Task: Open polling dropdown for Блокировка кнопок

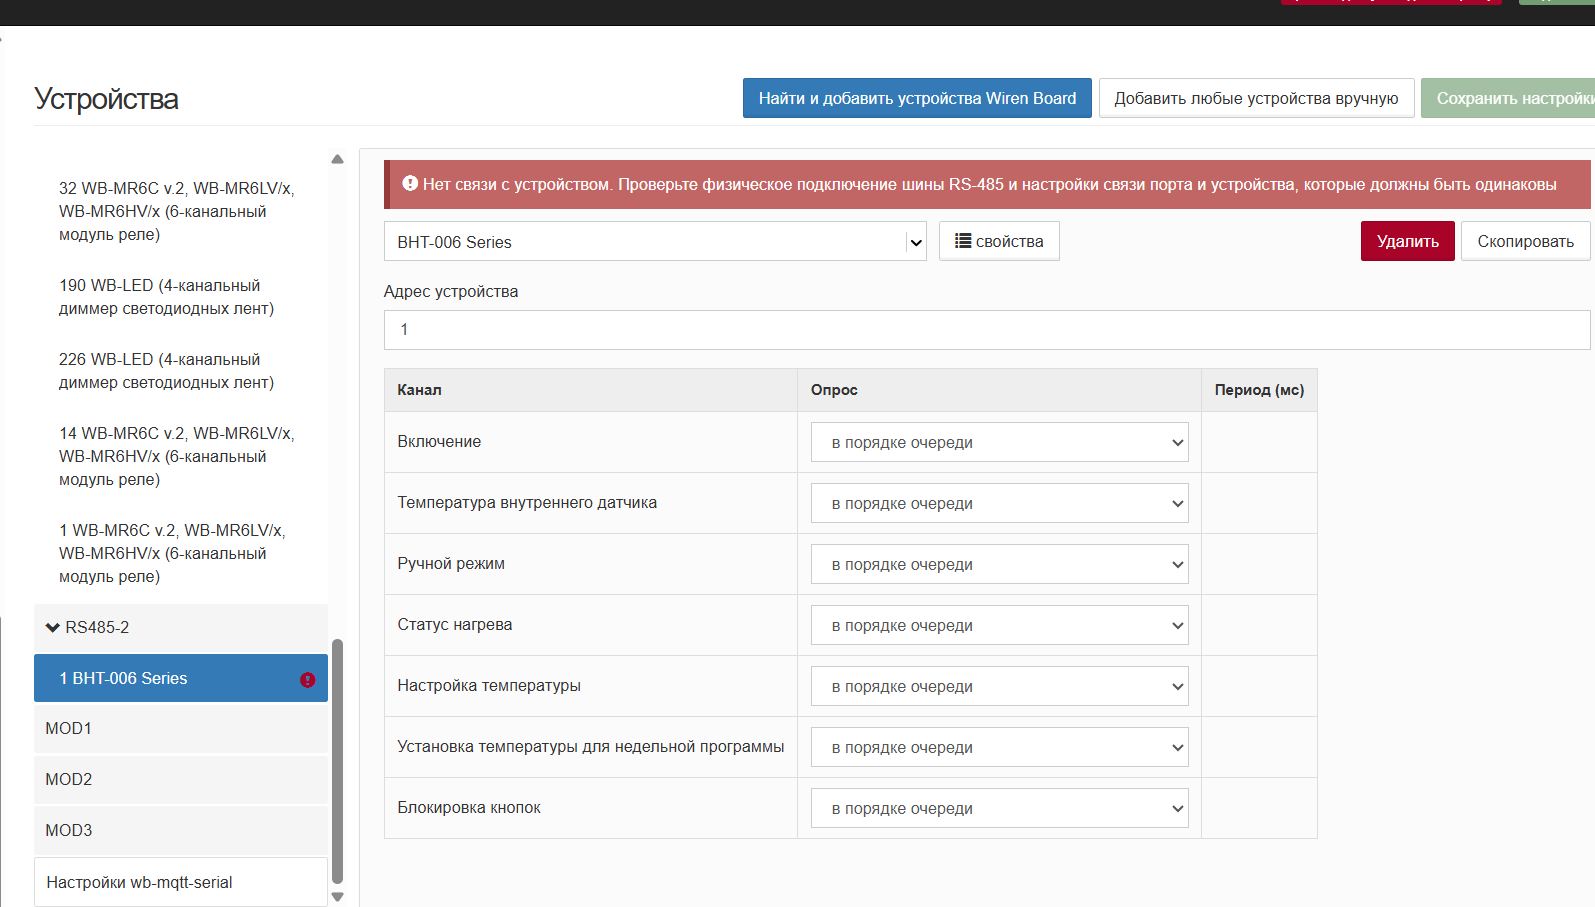Action: [x=998, y=809]
